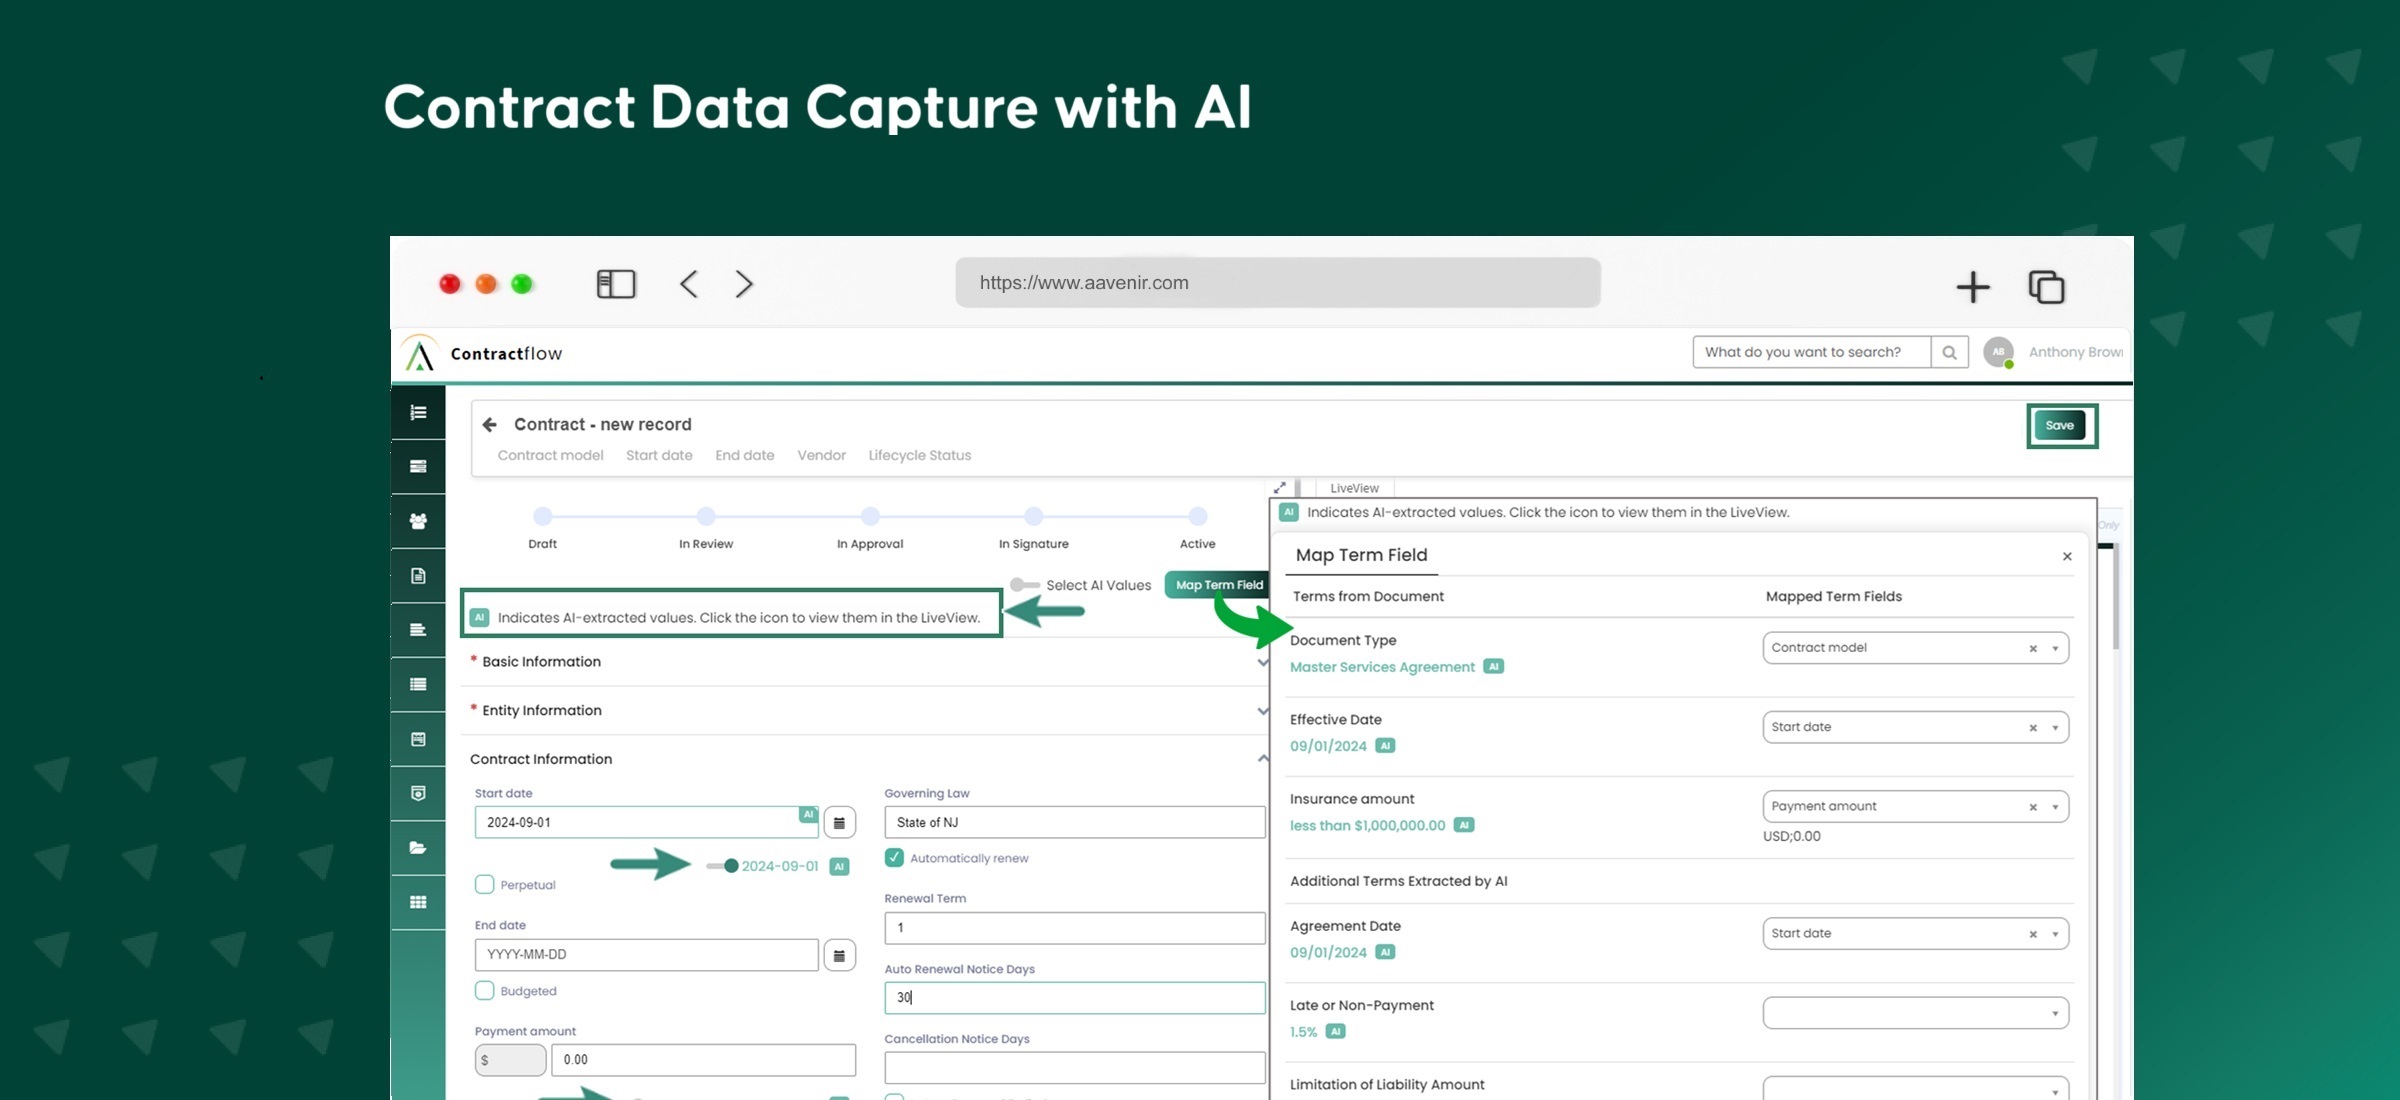This screenshot has width=2400, height=1100.
Task: Click the Save button
Action: point(2060,426)
